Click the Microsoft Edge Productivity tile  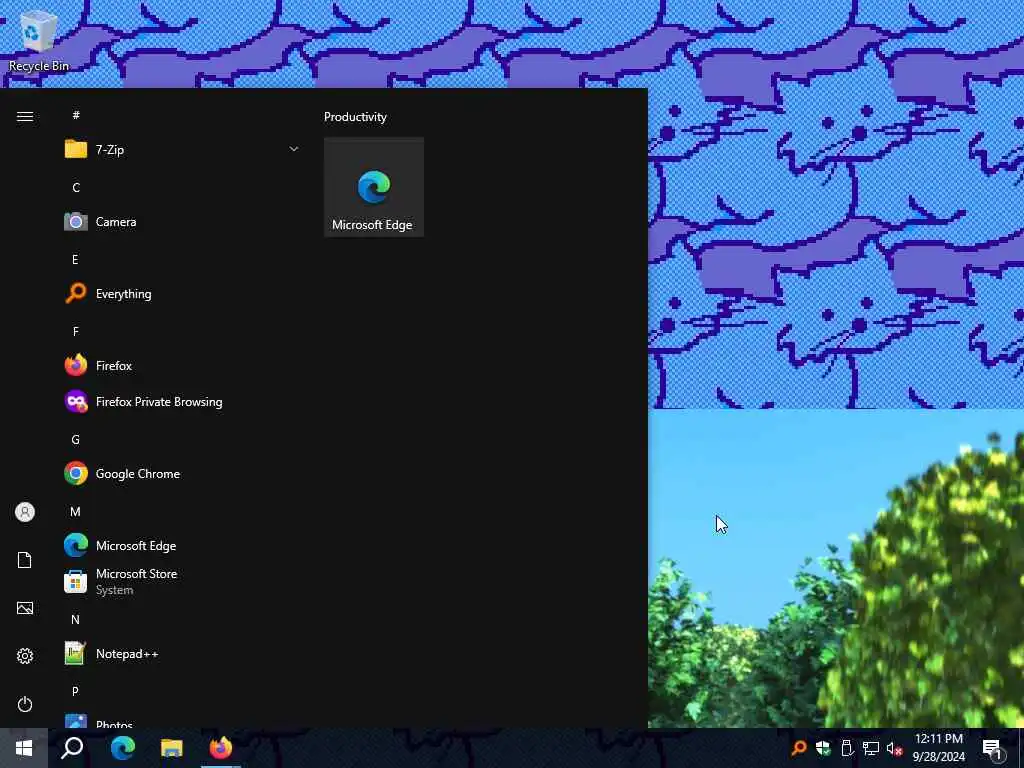pyautogui.click(x=374, y=187)
